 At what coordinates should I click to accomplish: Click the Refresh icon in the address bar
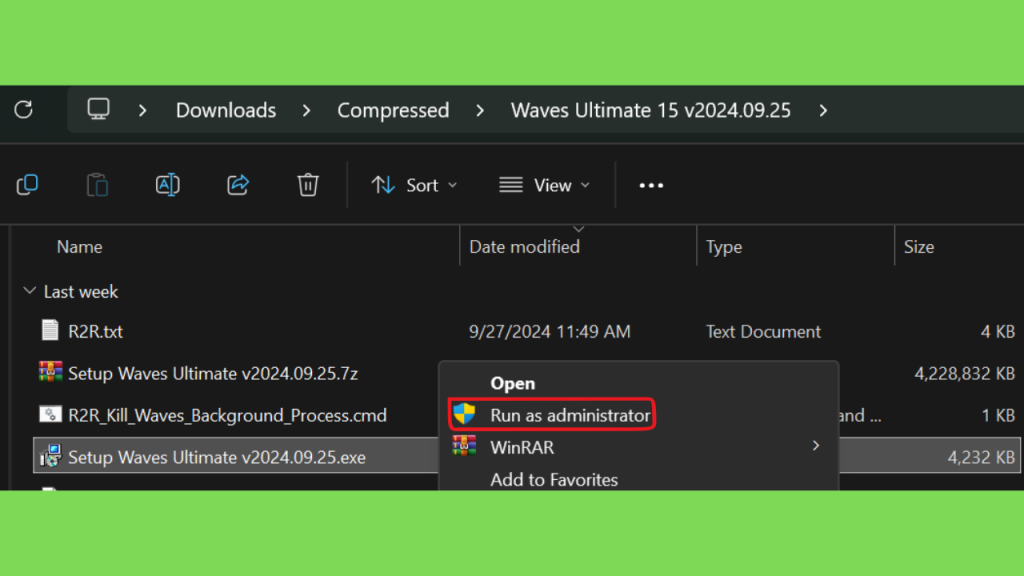[x=24, y=110]
